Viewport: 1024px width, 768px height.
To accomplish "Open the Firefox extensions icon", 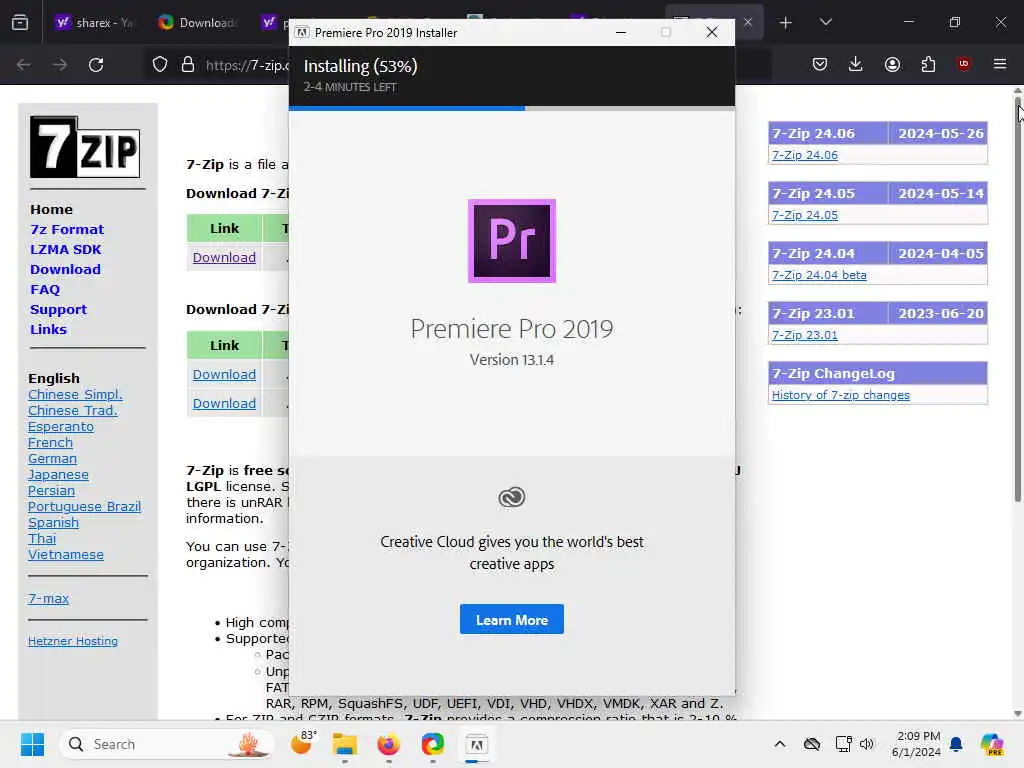I will [928, 64].
